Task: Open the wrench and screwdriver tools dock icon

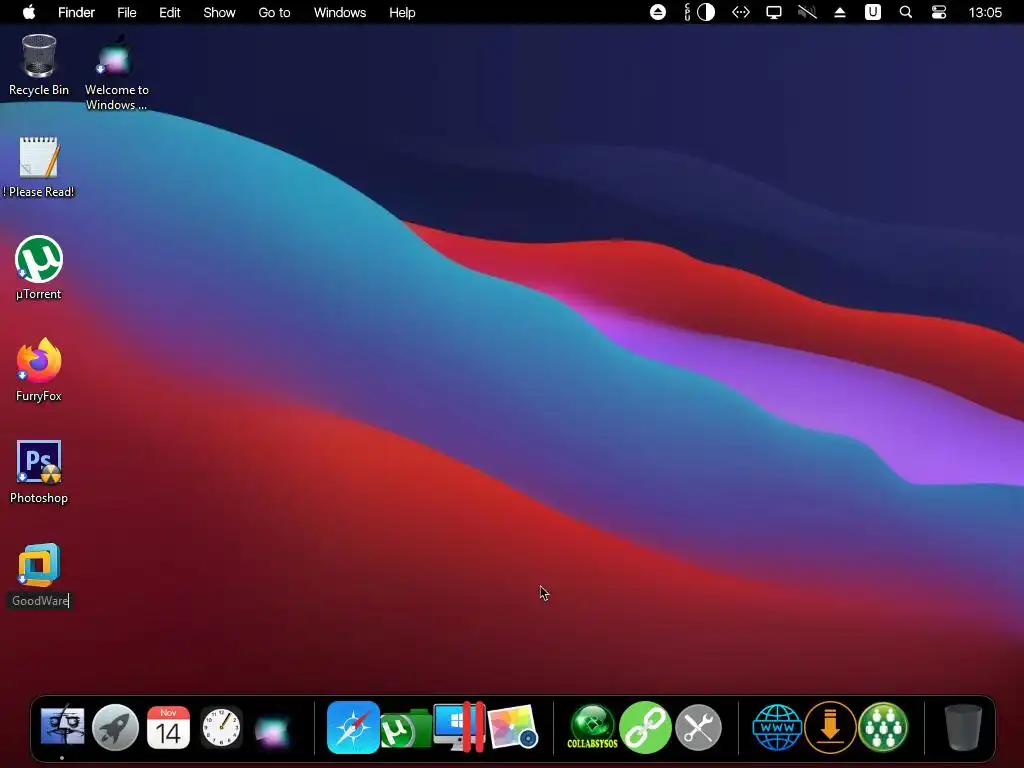Action: pyautogui.click(x=698, y=727)
